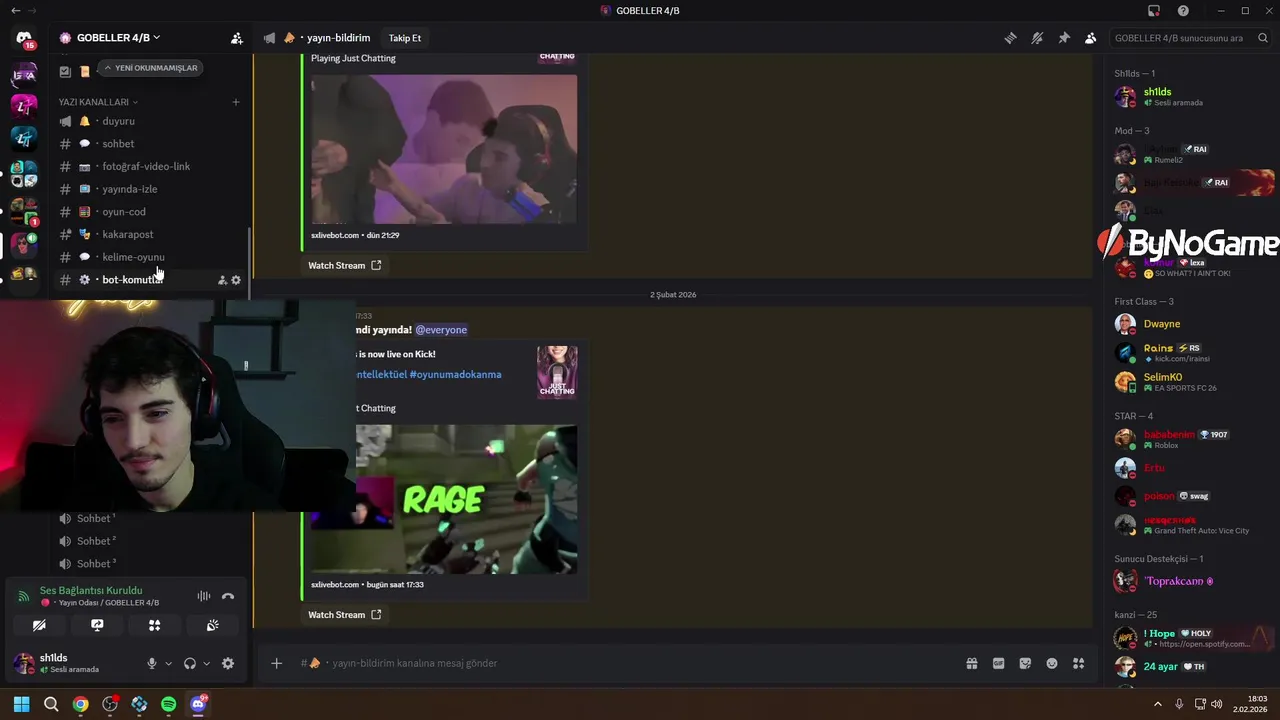This screenshot has height=720, width=1280.
Task: Click the message attachment plus button
Action: (276, 663)
